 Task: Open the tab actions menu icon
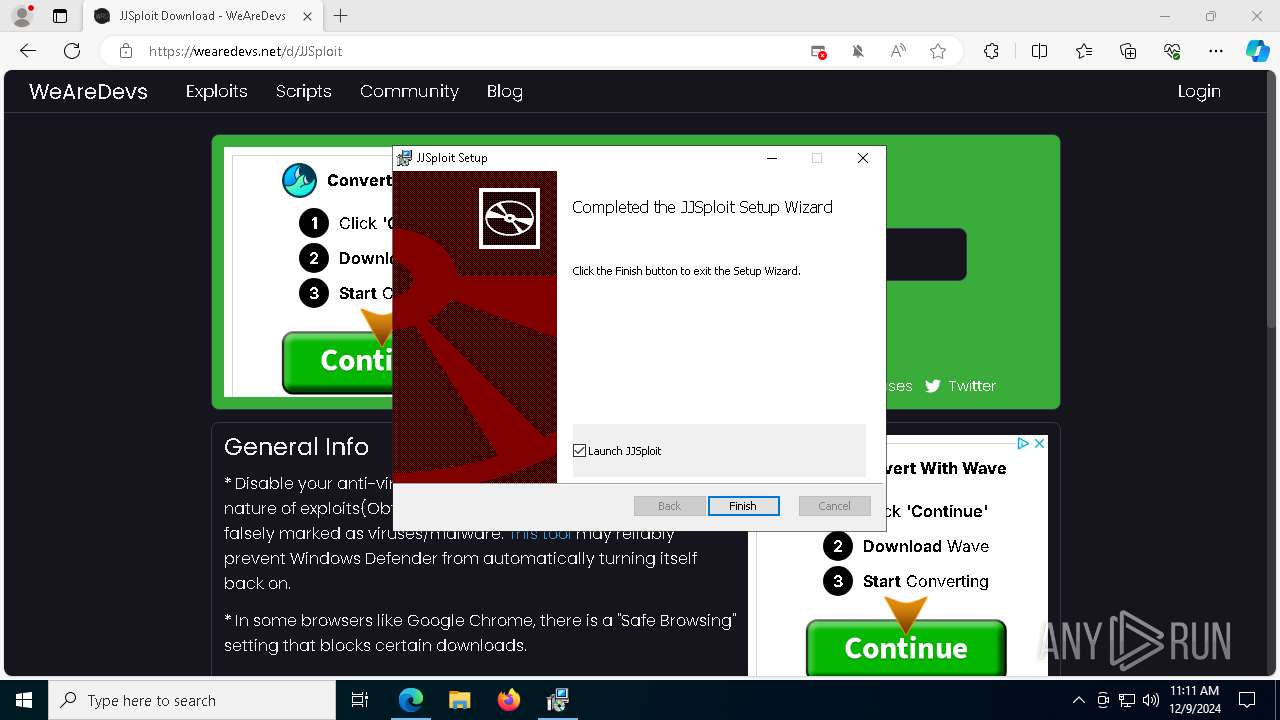point(60,16)
